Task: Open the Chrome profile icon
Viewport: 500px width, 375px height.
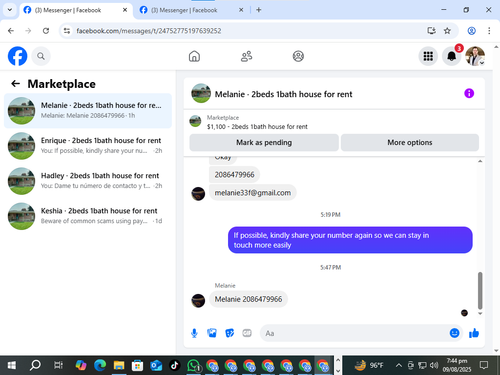Action: tap(471, 31)
